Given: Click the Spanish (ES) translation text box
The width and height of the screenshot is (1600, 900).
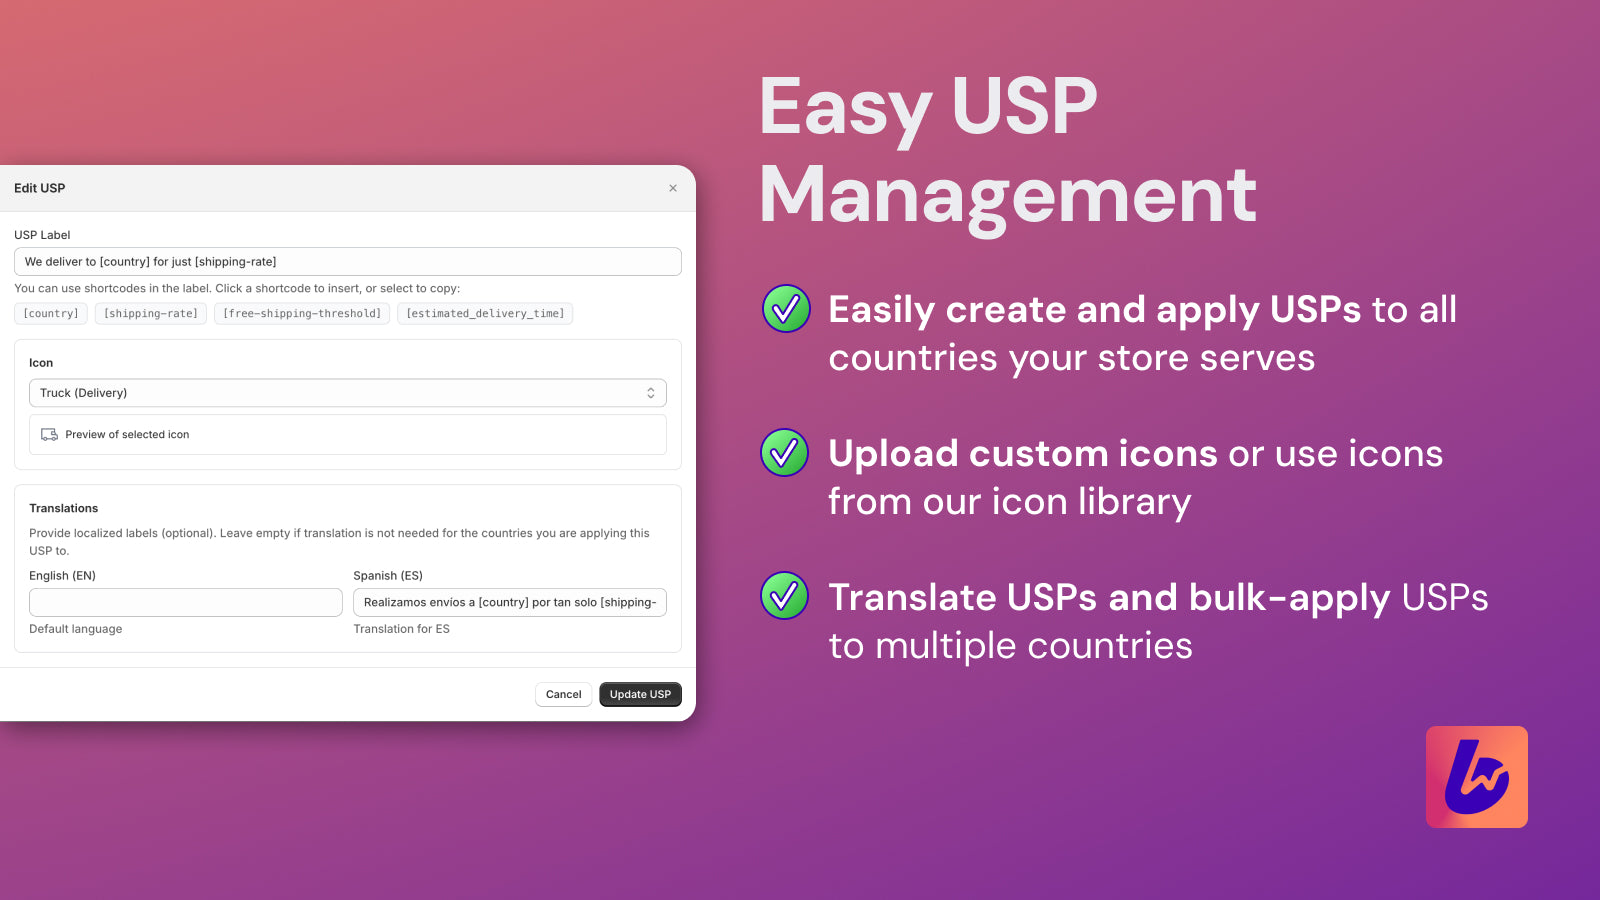Looking at the screenshot, I should (509, 602).
